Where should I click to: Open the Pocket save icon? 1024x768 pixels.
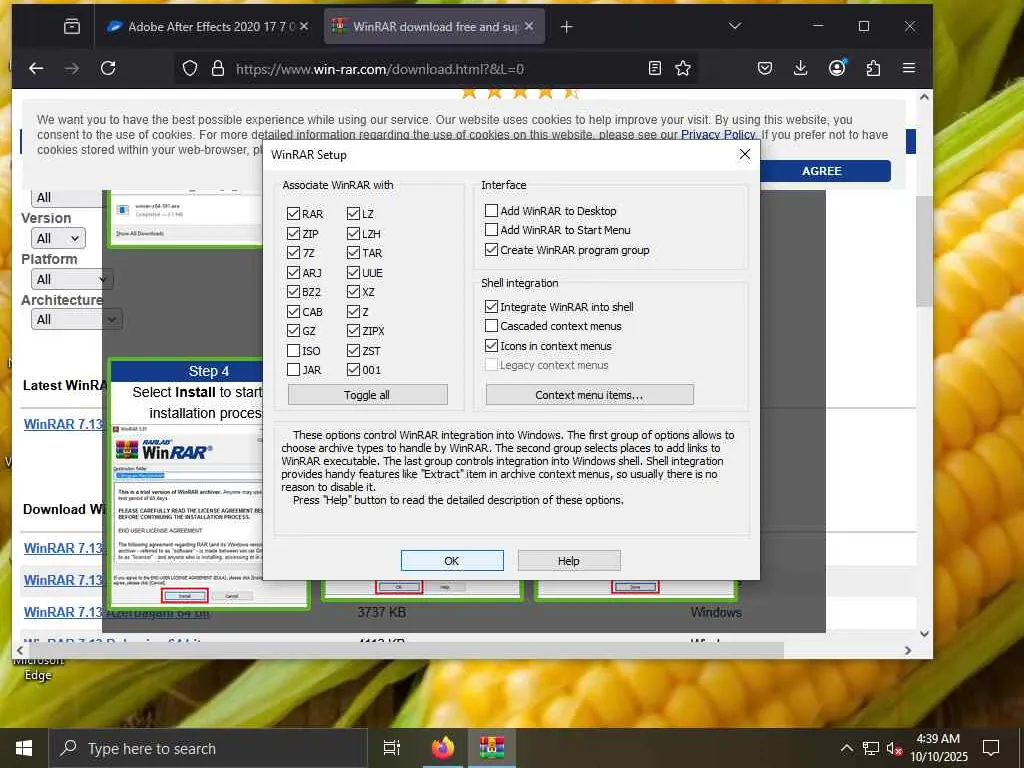[x=765, y=68]
